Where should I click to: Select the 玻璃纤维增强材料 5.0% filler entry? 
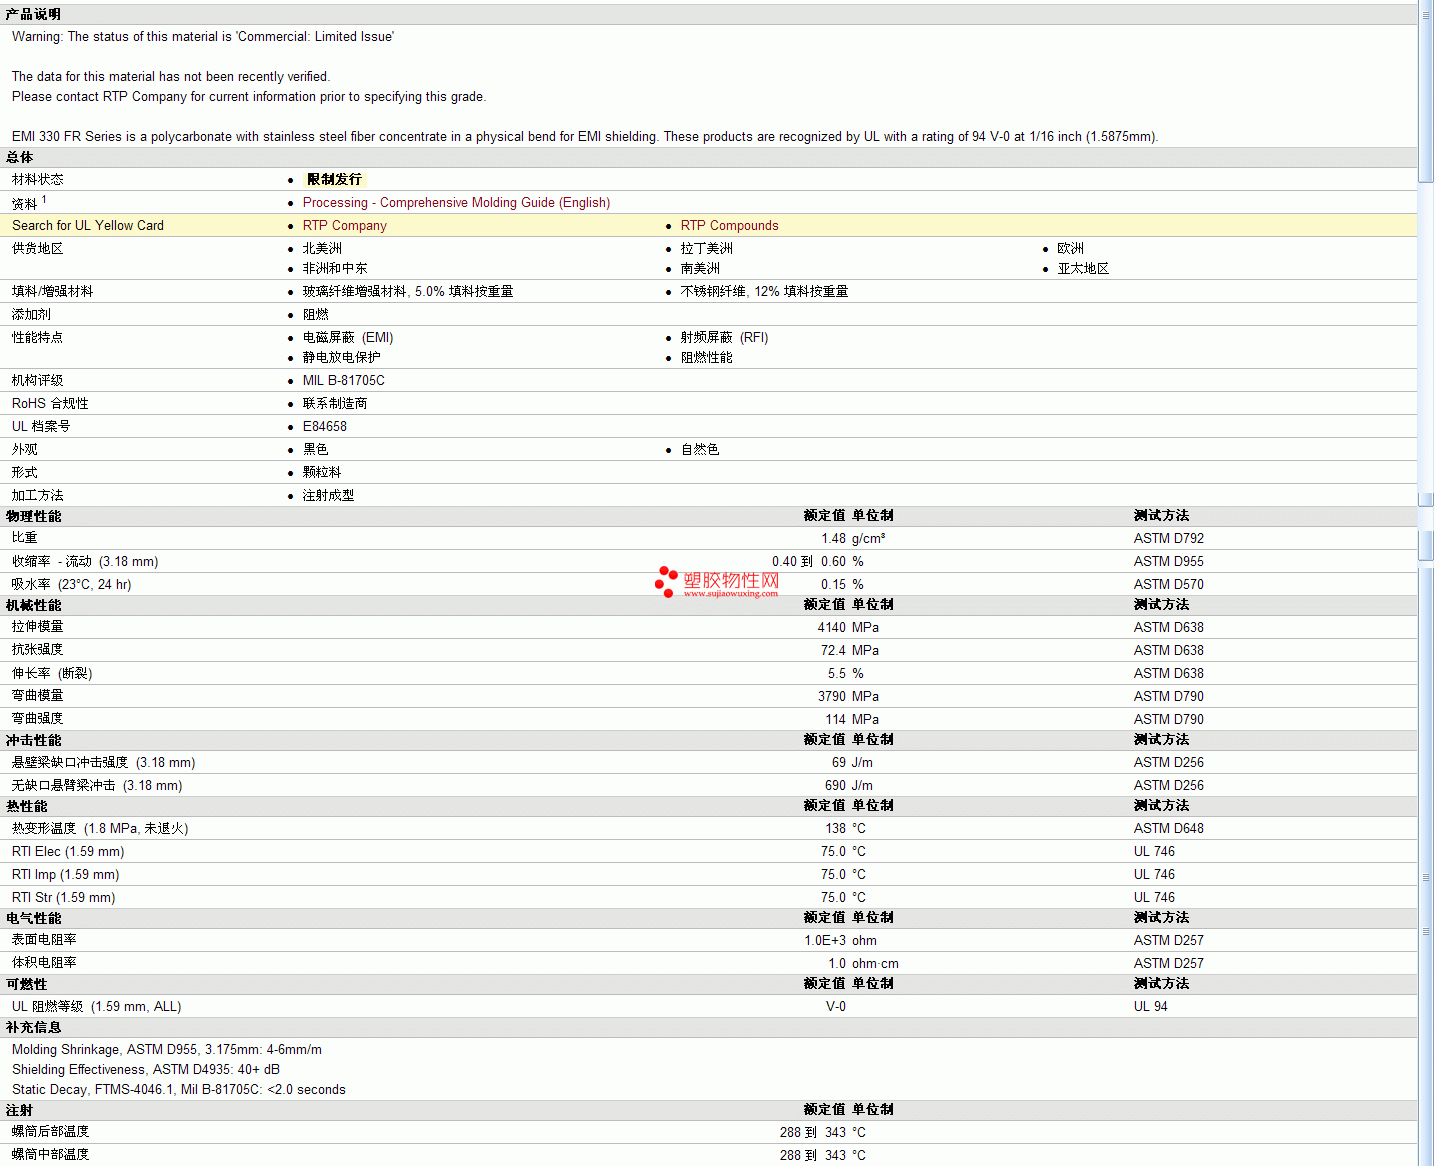pyautogui.click(x=408, y=291)
